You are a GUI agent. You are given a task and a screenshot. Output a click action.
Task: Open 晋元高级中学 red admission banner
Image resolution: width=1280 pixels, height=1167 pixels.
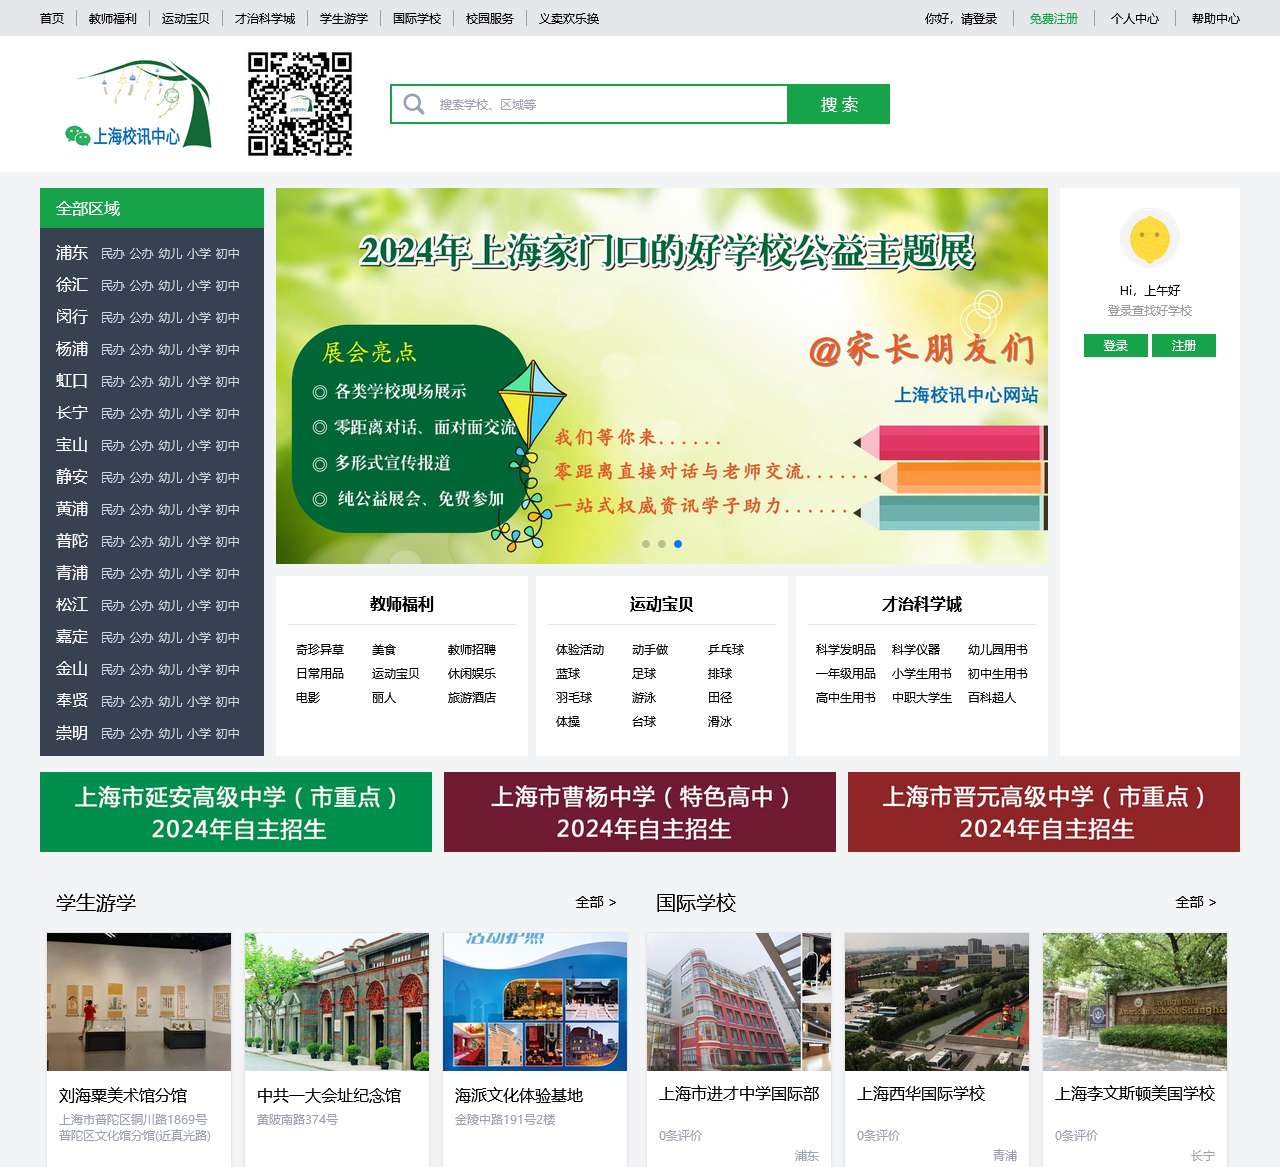1044,812
